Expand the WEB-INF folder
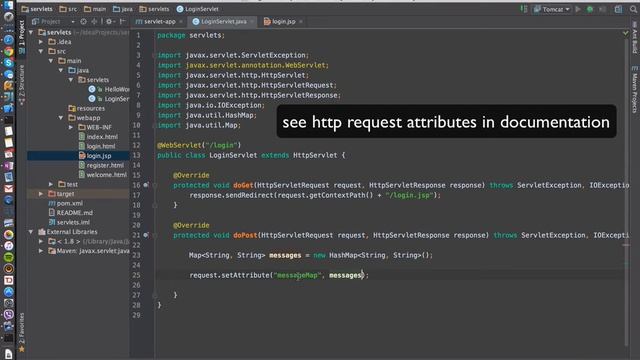This screenshot has height=360, width=640. coord(71,127)
